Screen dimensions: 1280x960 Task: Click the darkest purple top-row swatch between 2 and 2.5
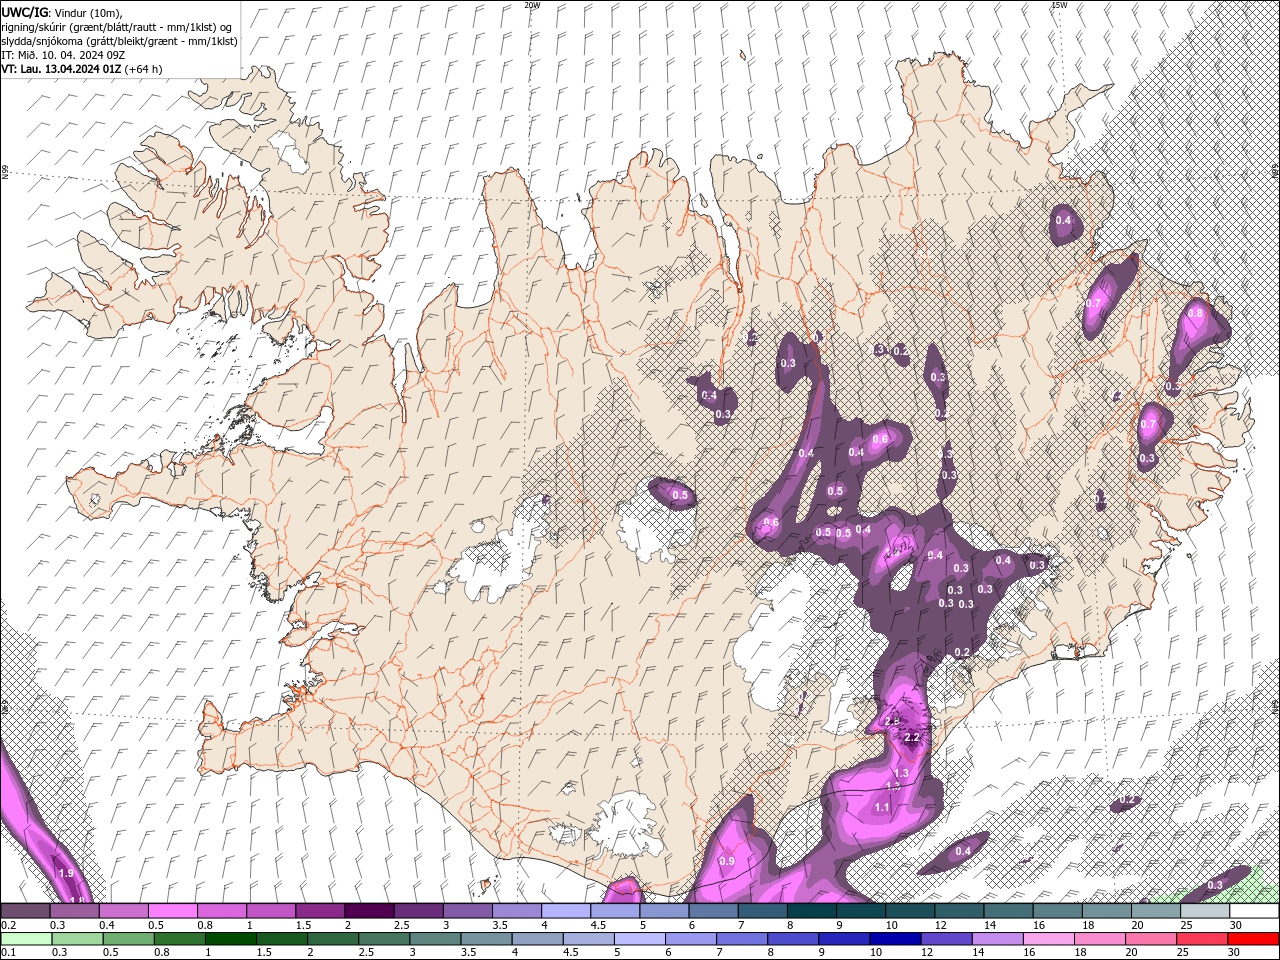tap(369, 910)
